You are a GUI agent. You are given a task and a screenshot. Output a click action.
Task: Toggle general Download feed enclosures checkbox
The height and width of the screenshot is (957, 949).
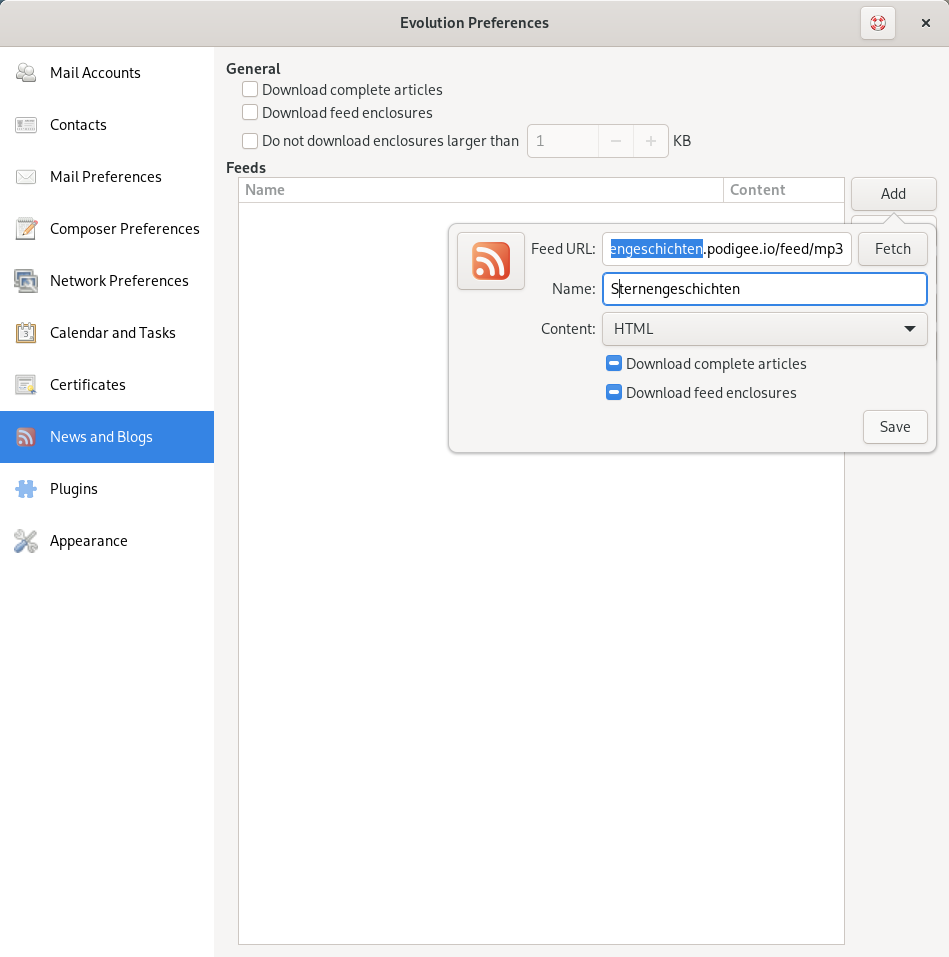[250, 113]
